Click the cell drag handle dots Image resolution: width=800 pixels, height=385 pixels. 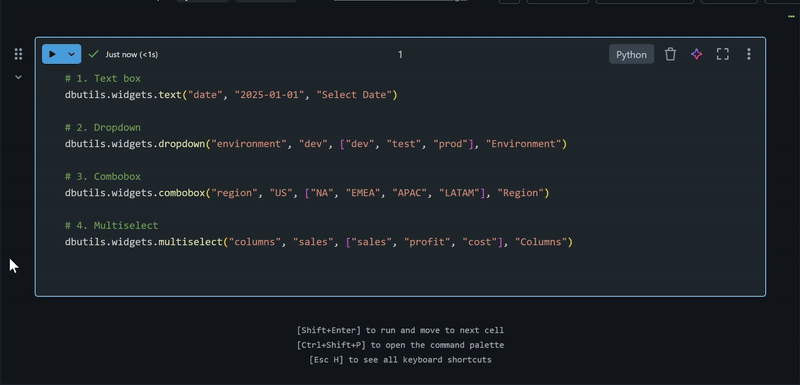tap(18, 54)
